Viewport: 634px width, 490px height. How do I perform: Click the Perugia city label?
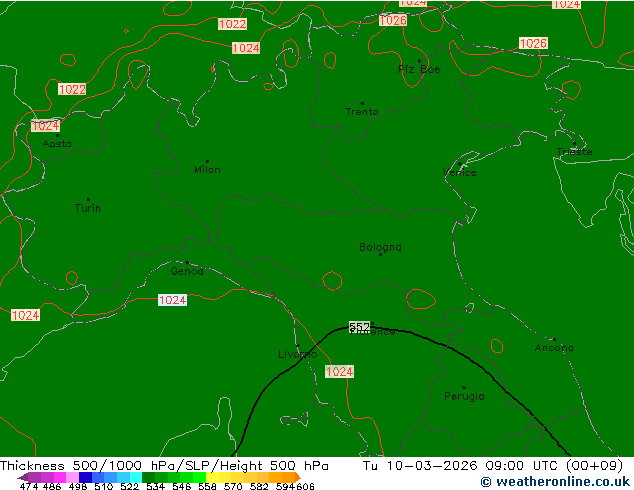(x=464, y=396)
